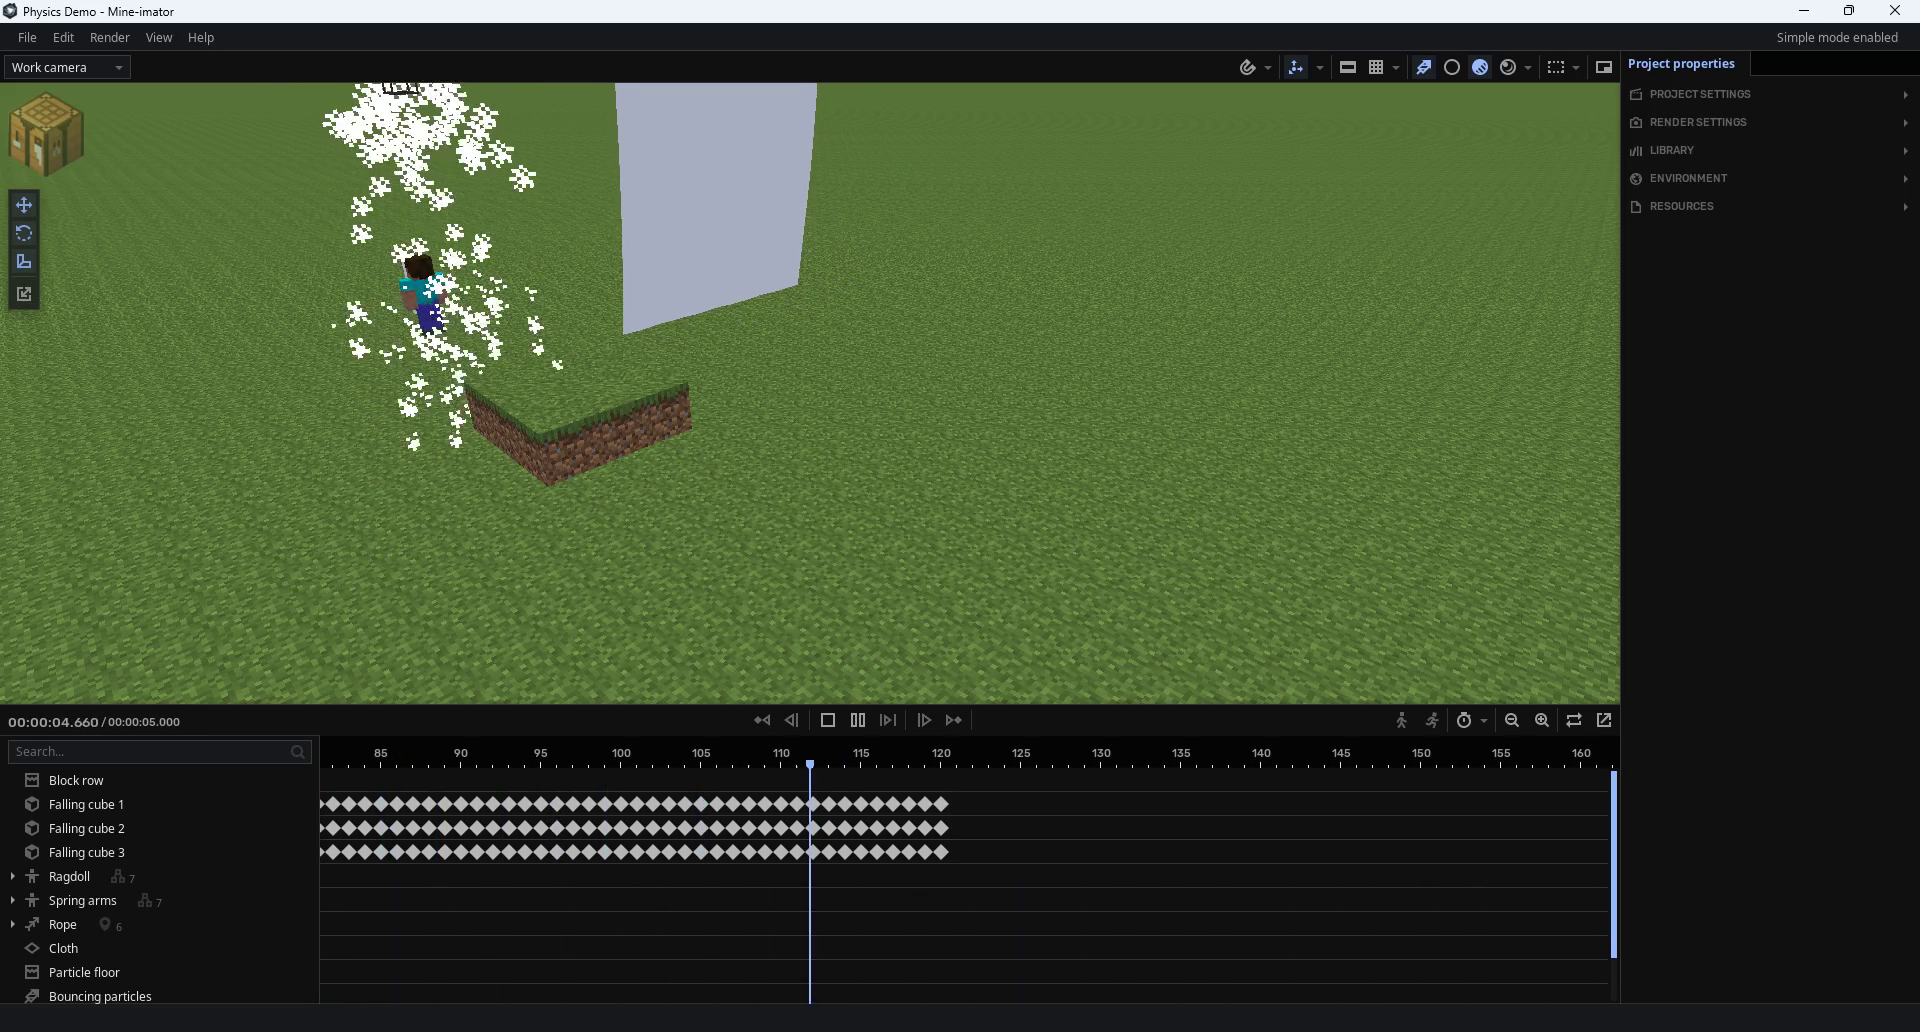This screenshot has width=1920, height=1032.
Task: Switch to lit shading view mode
Action: click(1480, 67)
